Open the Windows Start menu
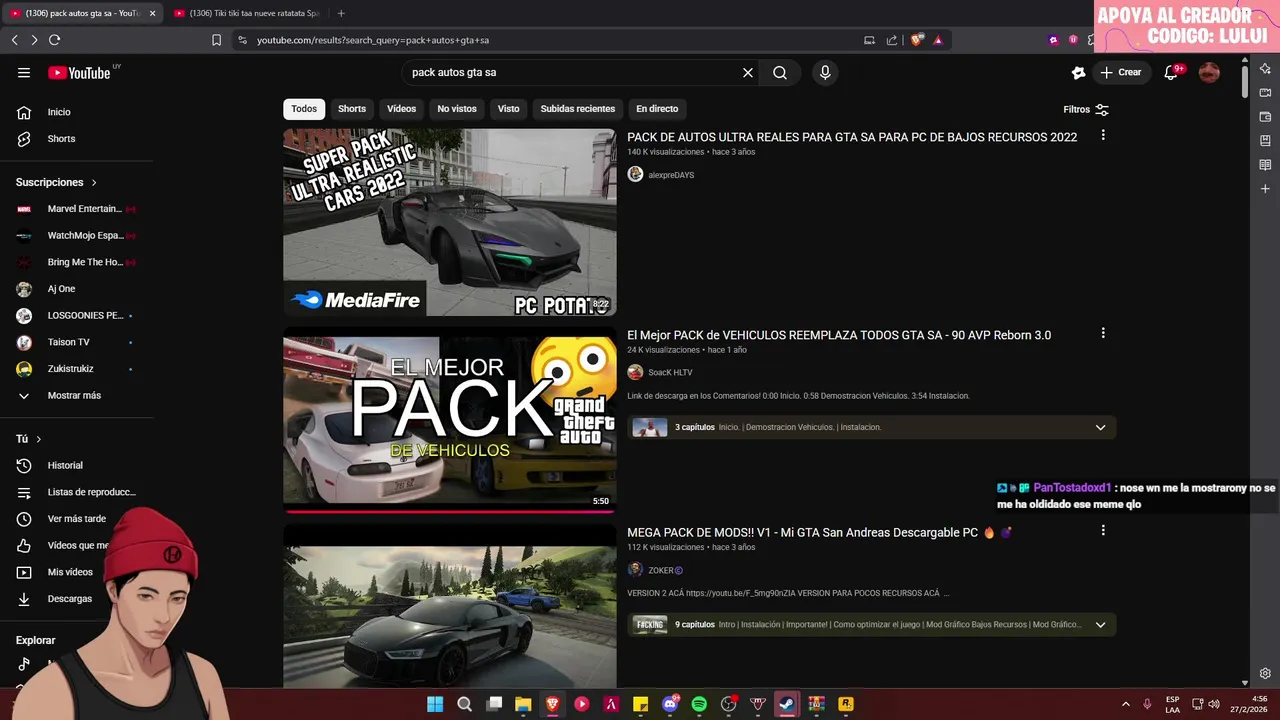Viewport: 1280px width, 720px height. pos(435,704)
